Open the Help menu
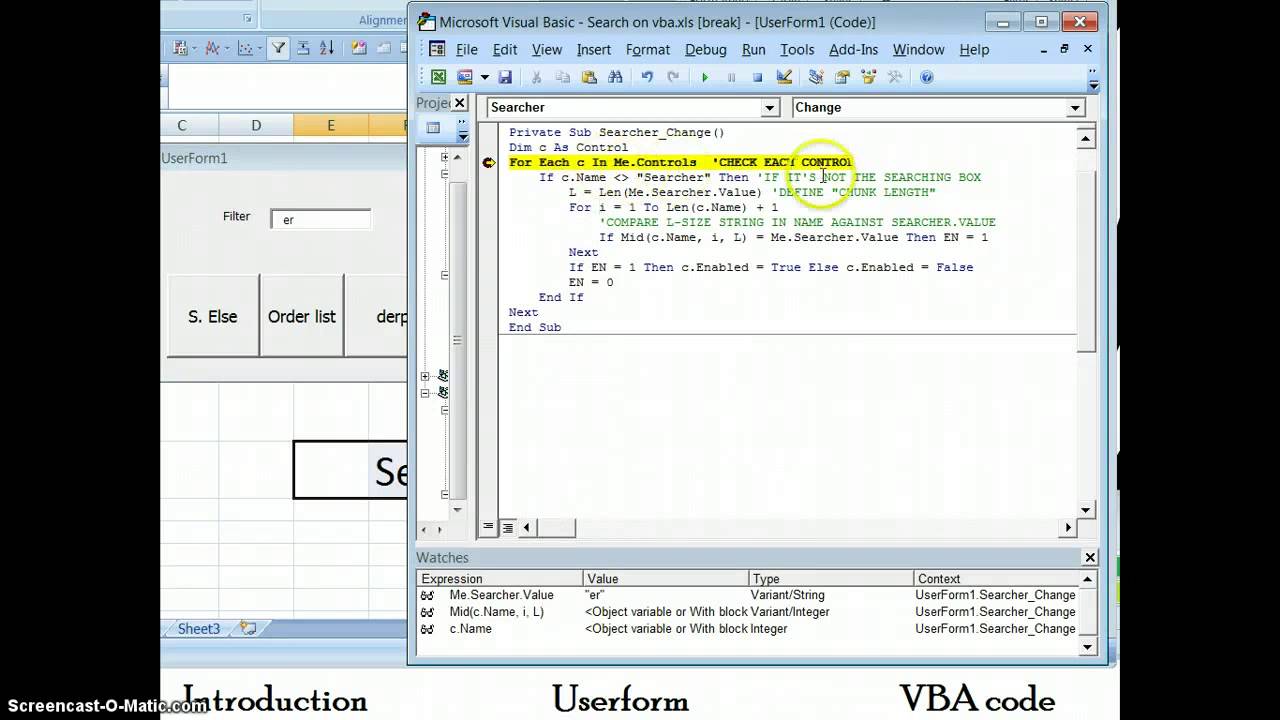 [x=974, y=49]
